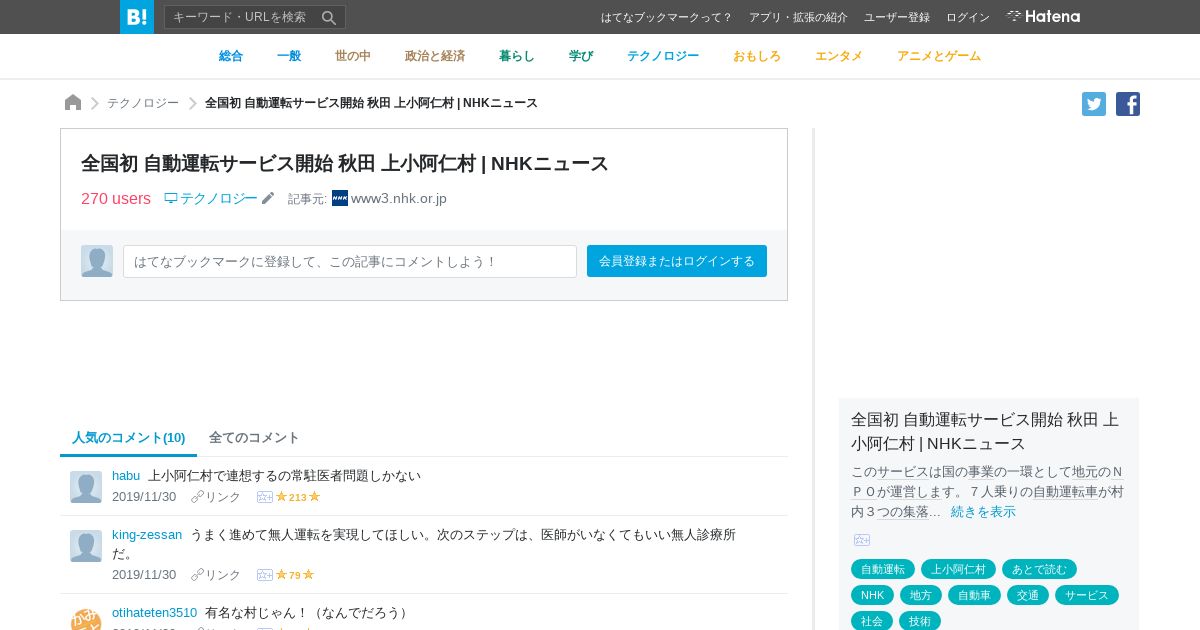Open 世の中 category menu
Viewport: 1200px width, 630px height.
pyautogui.click(x=353, y=56)
